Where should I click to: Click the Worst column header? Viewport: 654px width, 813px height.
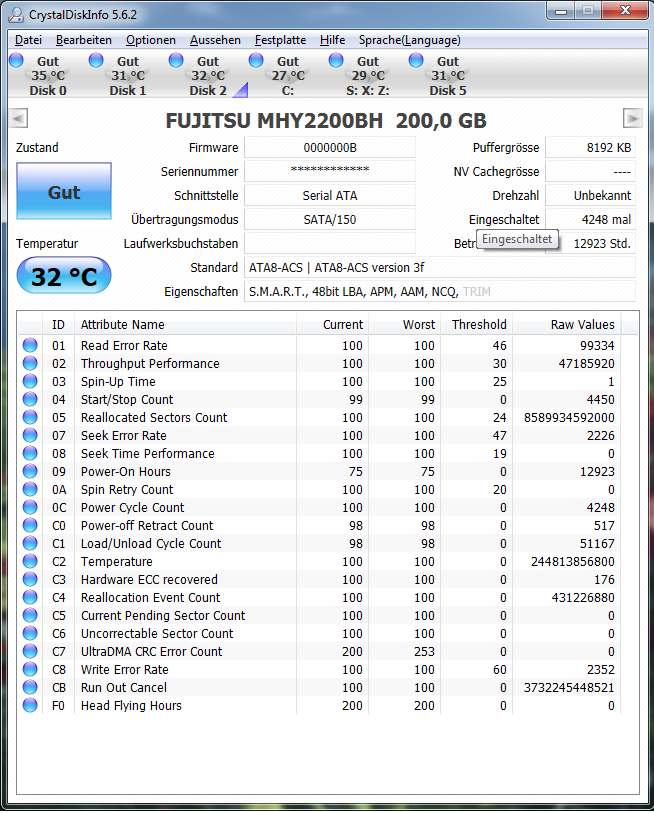tap(405, 325)
